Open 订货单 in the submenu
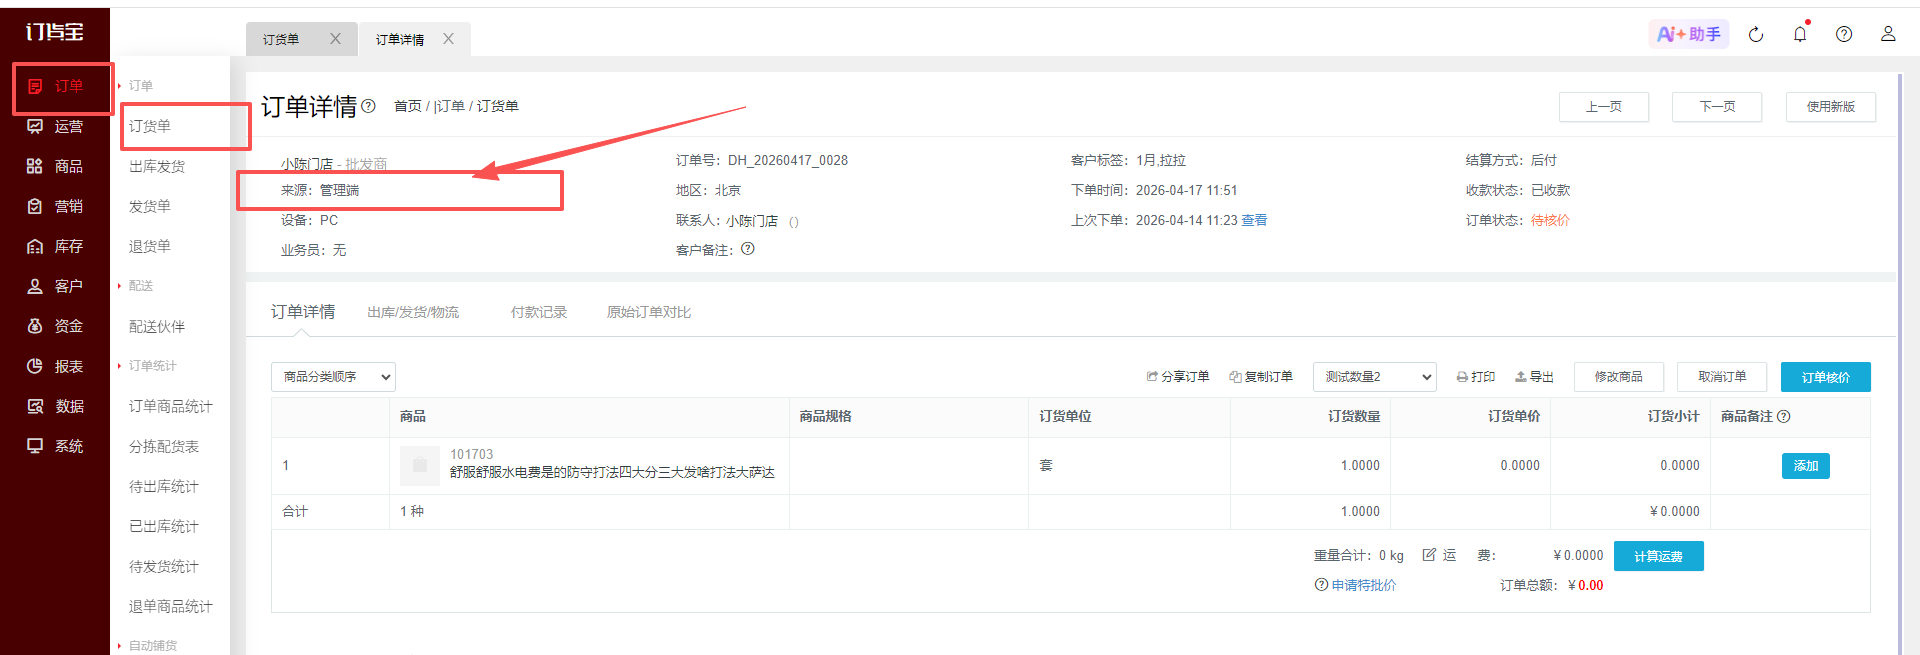1920x655 pixels. 150,126
